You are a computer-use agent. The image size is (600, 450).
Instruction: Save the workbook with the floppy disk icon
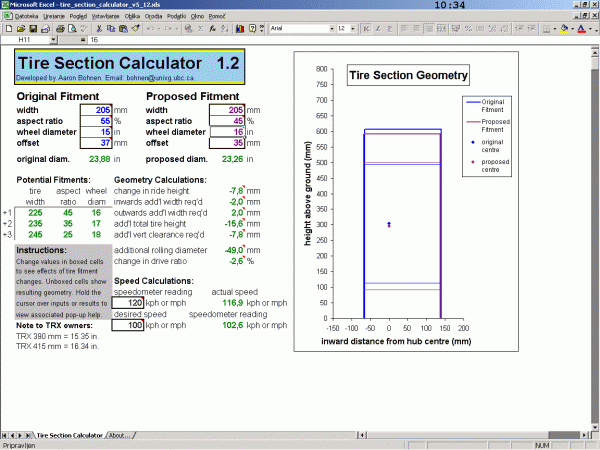[x=33, y=28]
